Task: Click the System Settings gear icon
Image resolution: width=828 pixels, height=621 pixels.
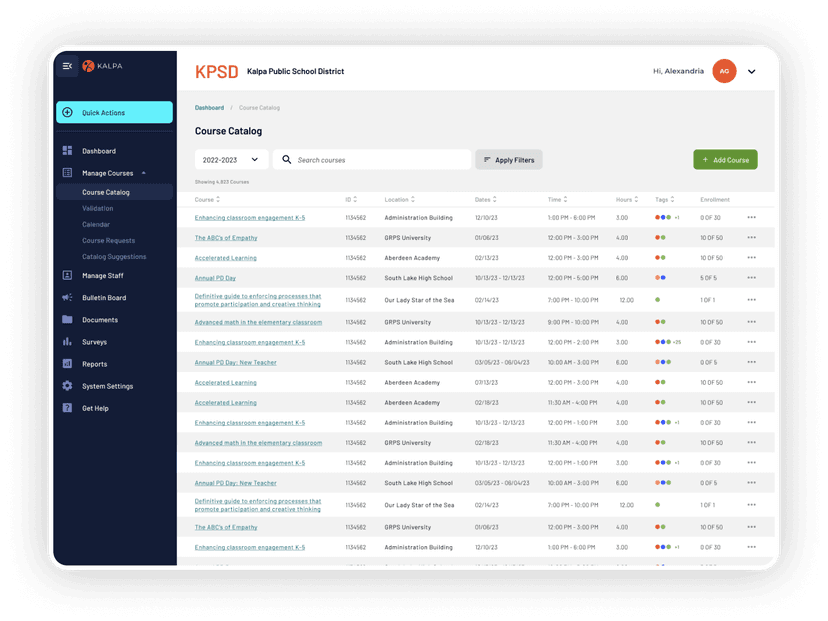Action: [67, 386]
